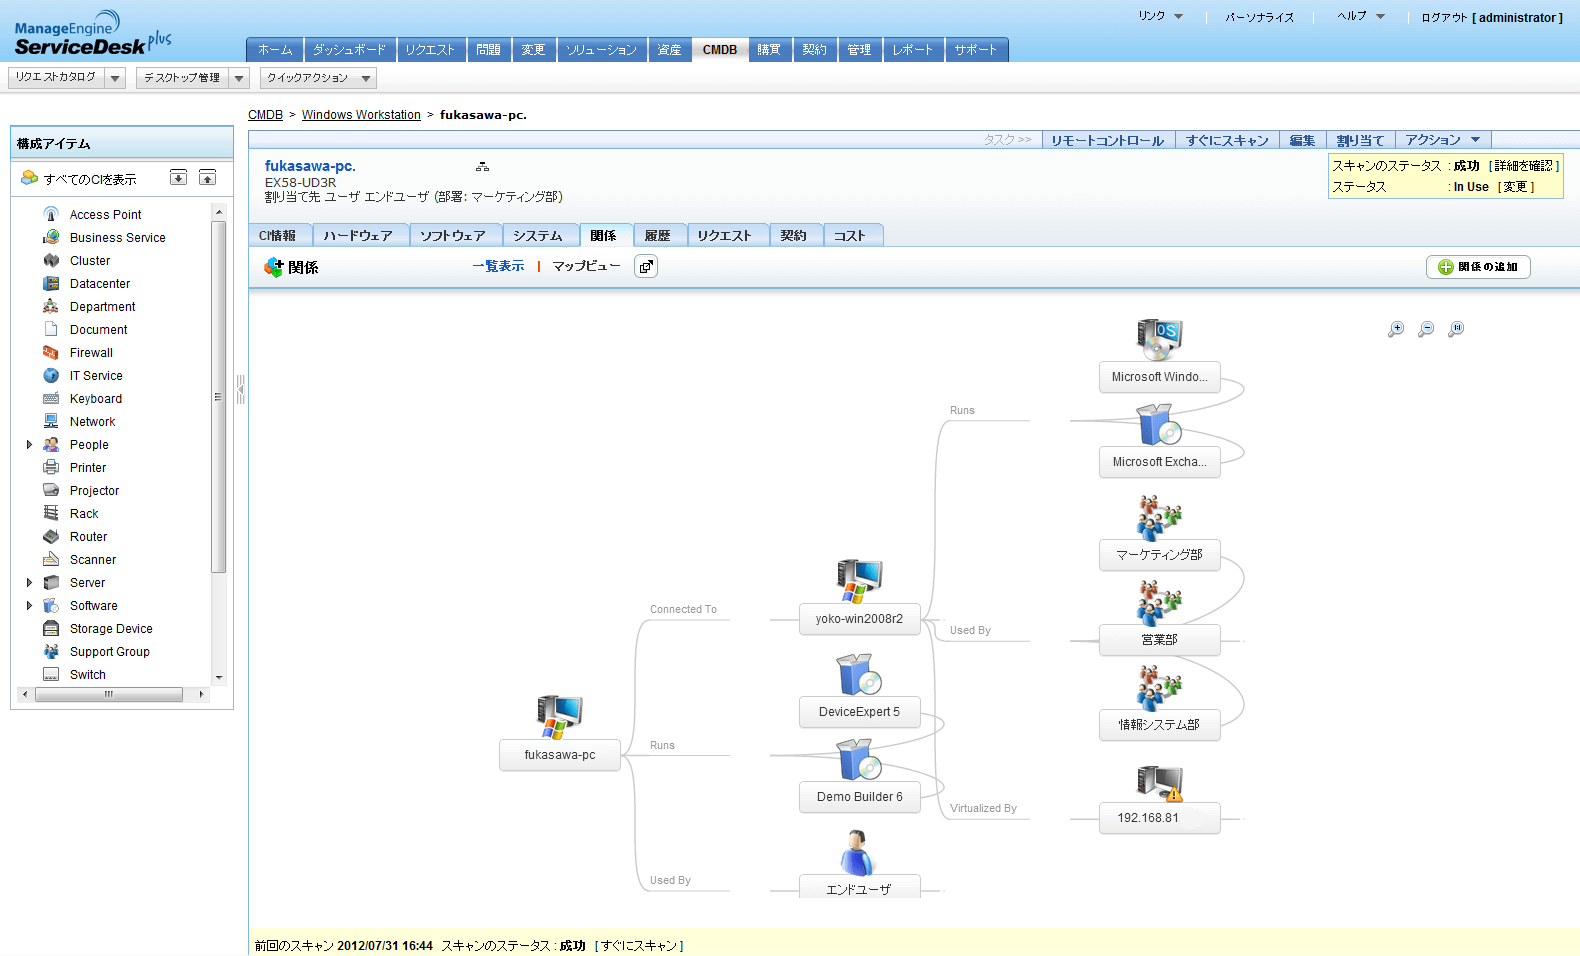Select the DeviceExpert 5 software node icon
The height and width of the screenshot is (956, 1580).
coord(858,674)
